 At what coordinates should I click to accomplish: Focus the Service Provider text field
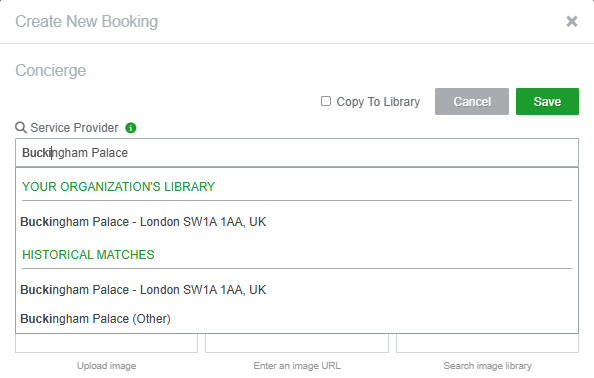pos(297,153)
